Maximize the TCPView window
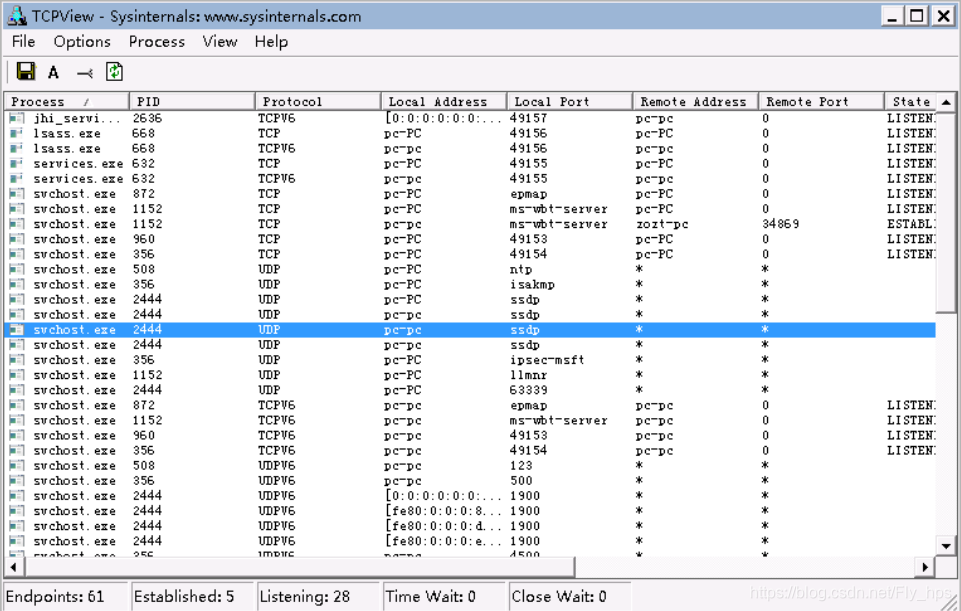Image resolution: width=961 pixels, height=611 pixels. pos(917,16)
